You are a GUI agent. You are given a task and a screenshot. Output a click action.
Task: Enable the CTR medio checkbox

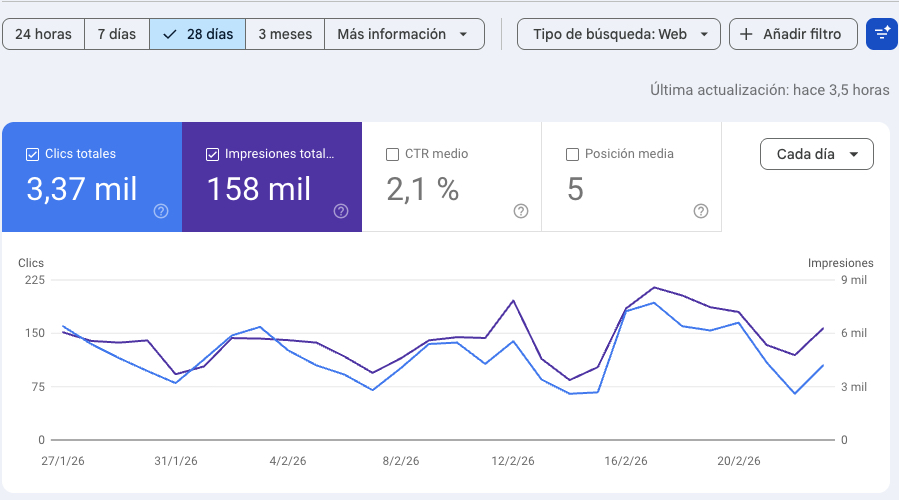(392, 154)
